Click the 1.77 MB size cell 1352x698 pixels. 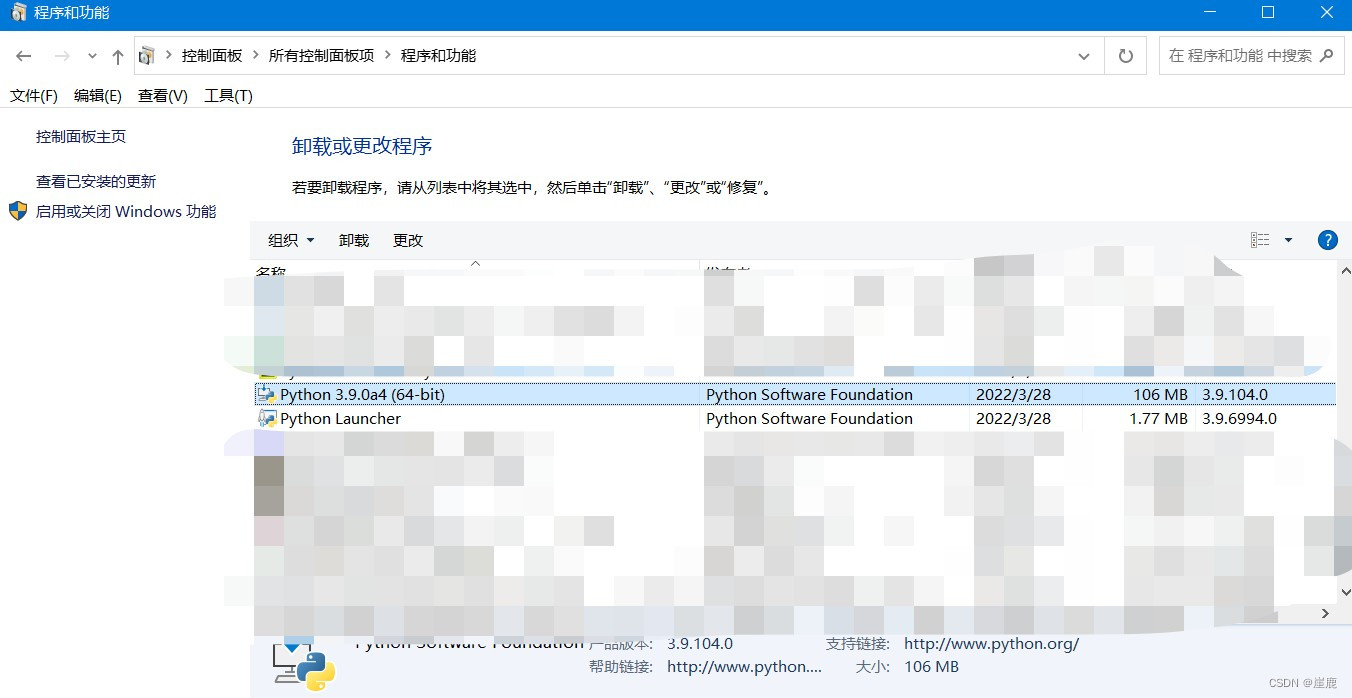coord(1158,418)
